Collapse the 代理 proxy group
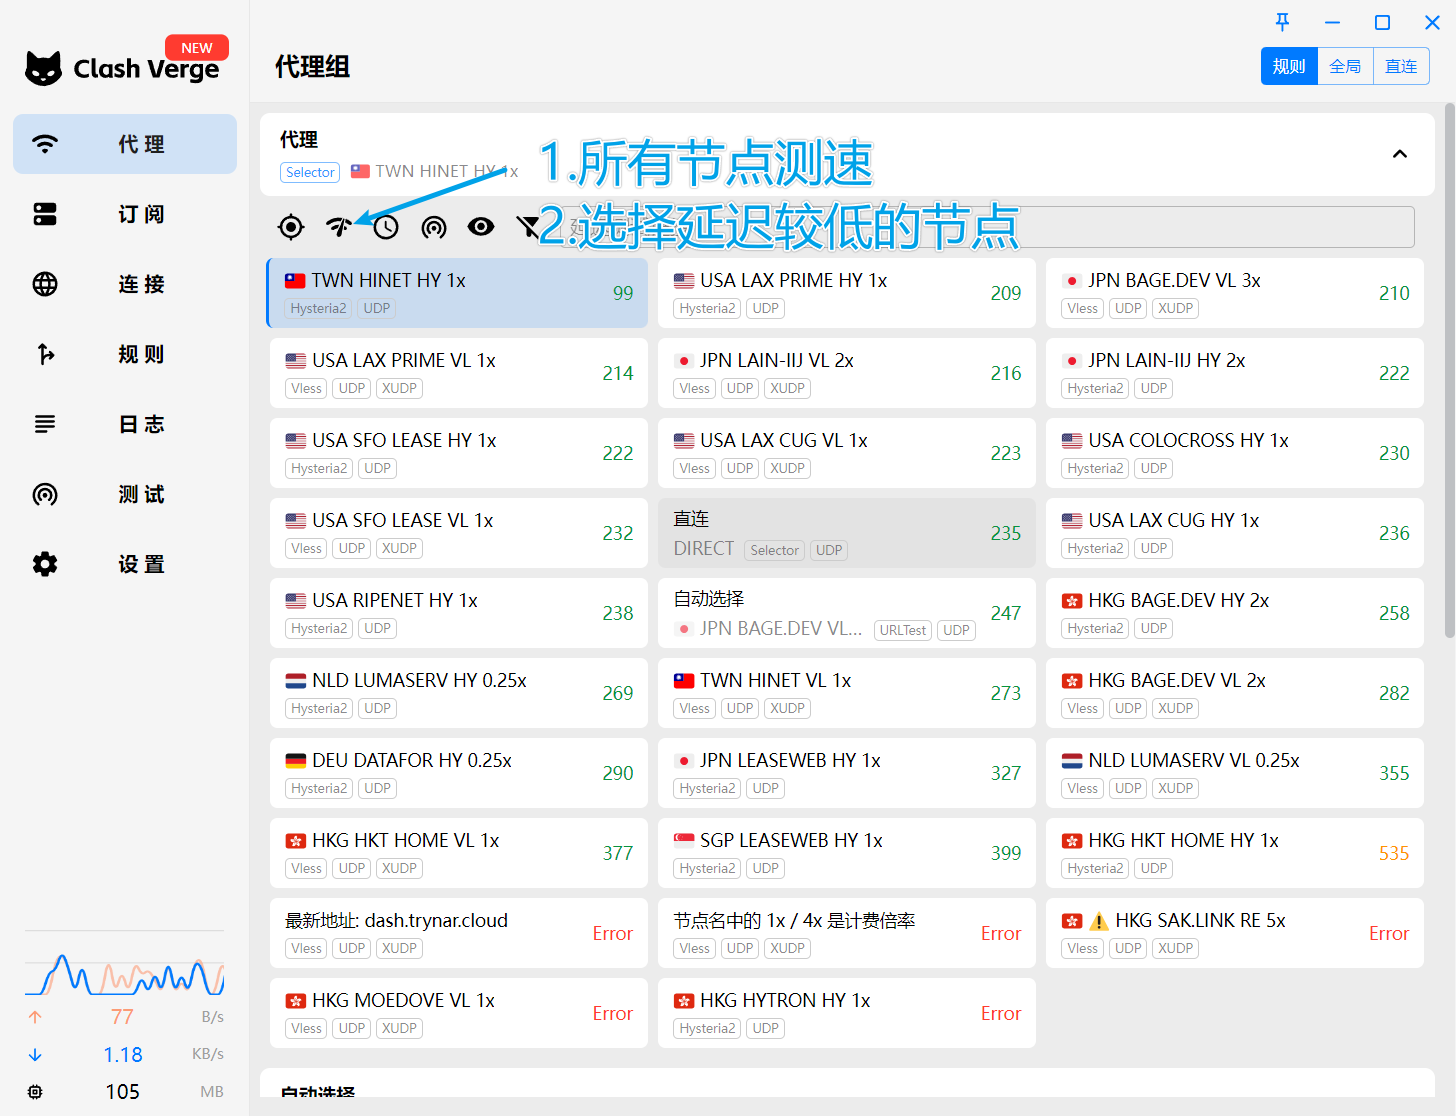 [x=1399, y=154]
